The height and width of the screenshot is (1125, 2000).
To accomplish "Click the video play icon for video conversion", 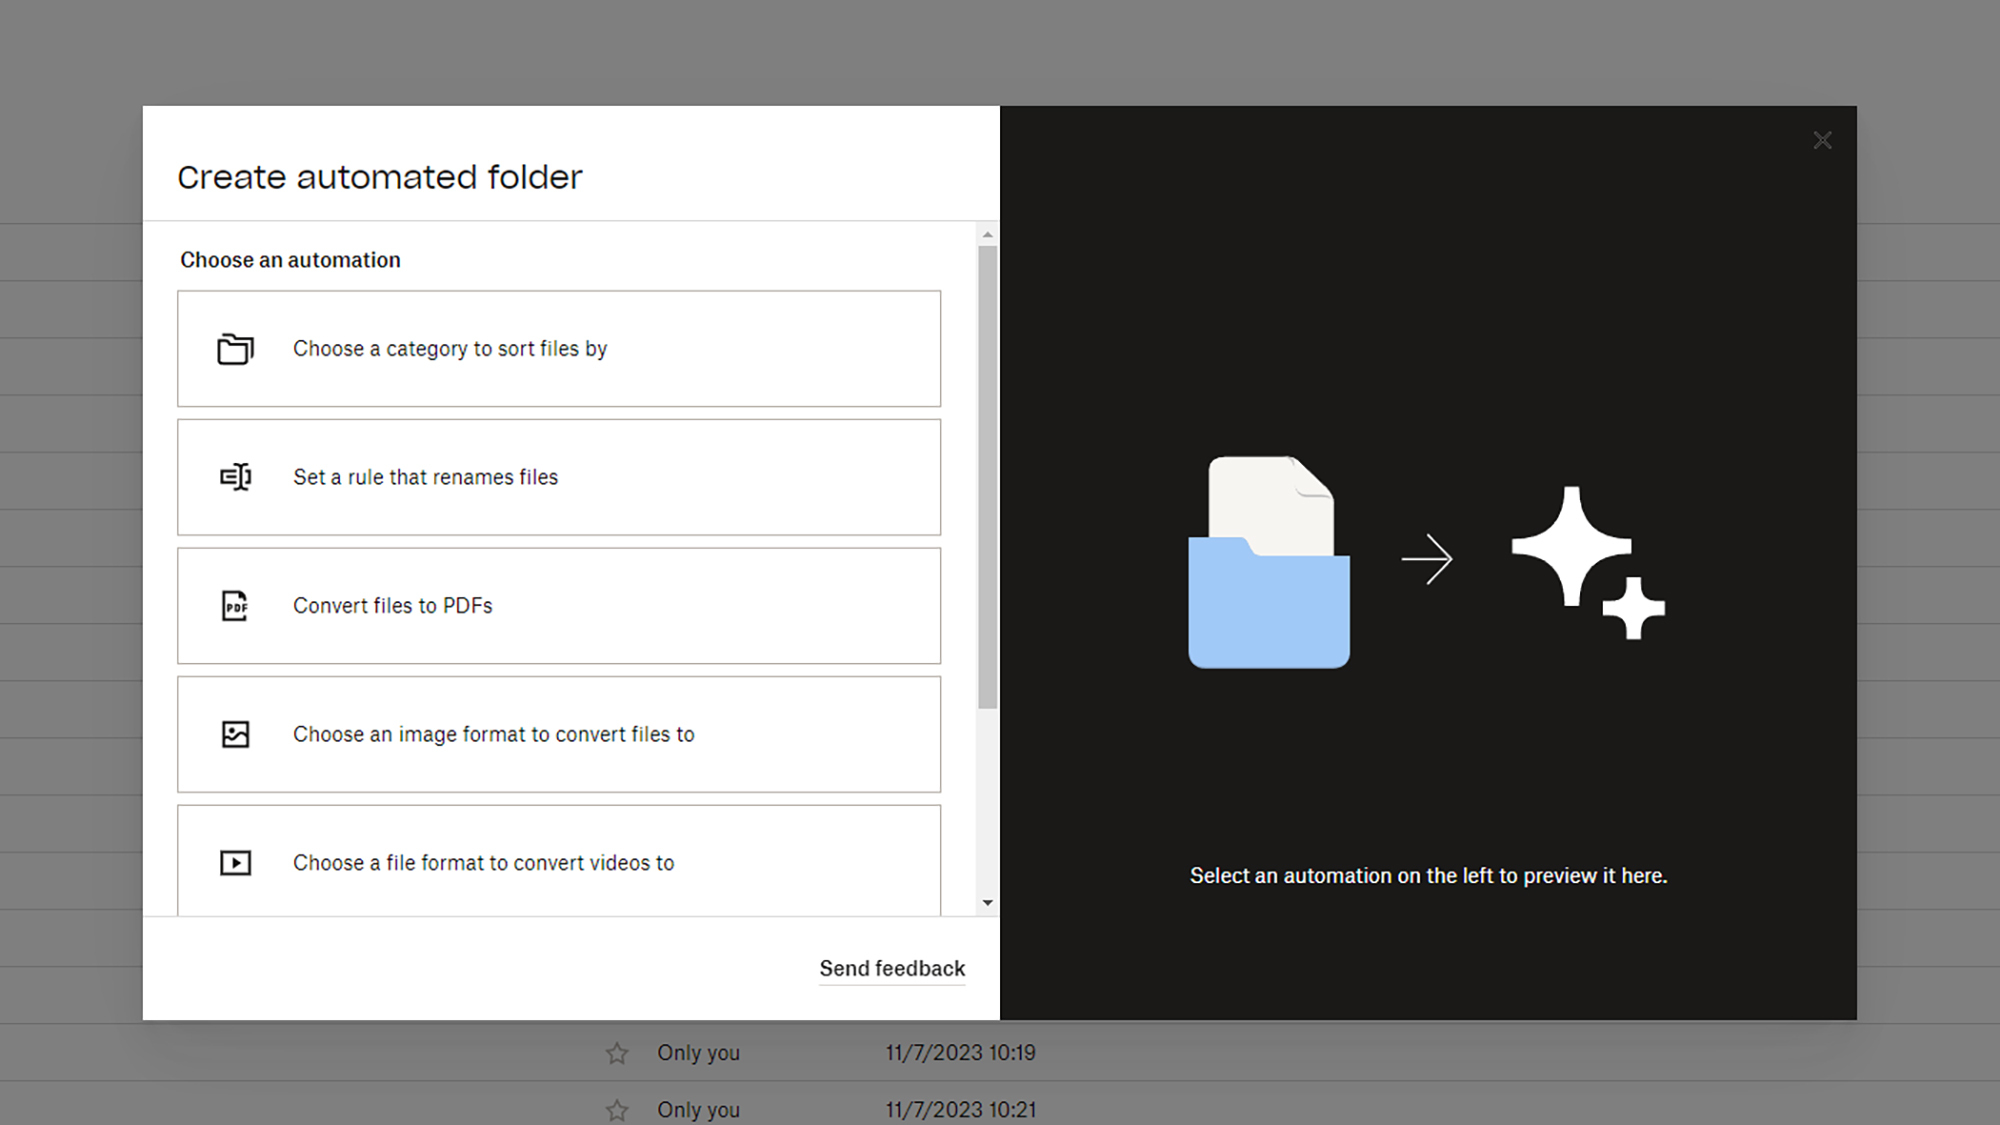I will click(235, 863).
